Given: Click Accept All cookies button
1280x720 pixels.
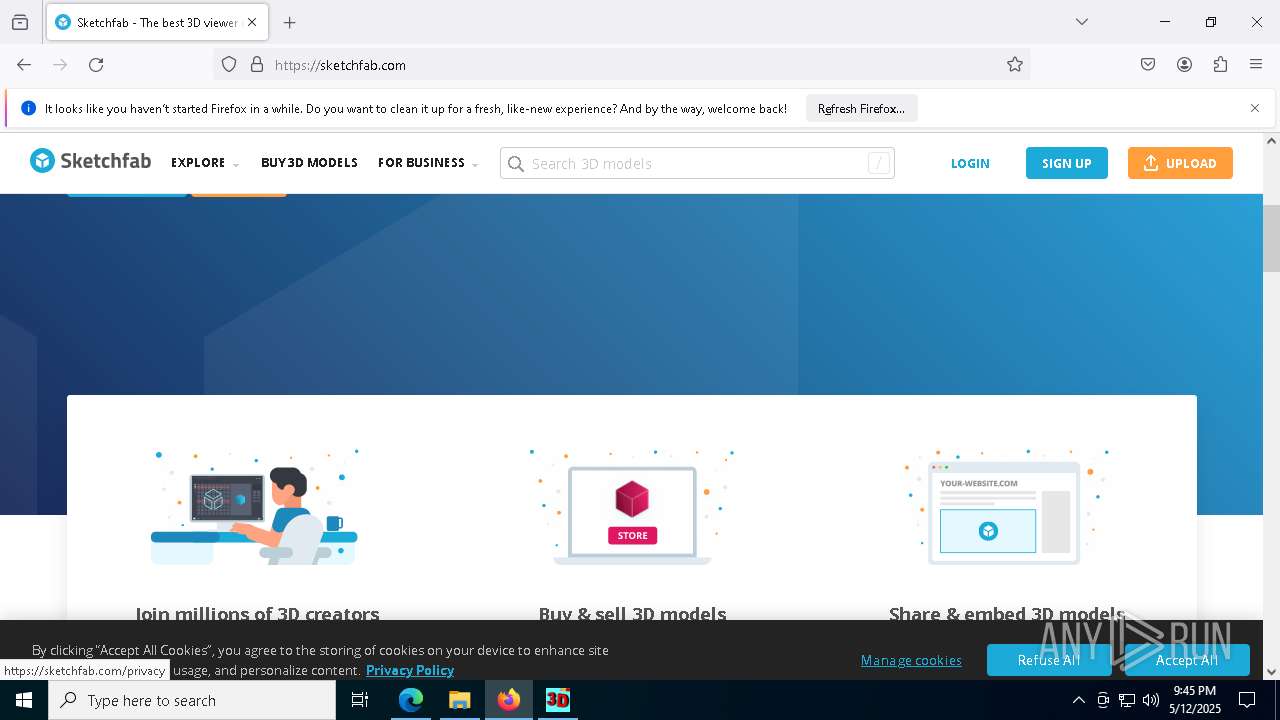Looking at the screenshot, I should tap(1187, 660).
